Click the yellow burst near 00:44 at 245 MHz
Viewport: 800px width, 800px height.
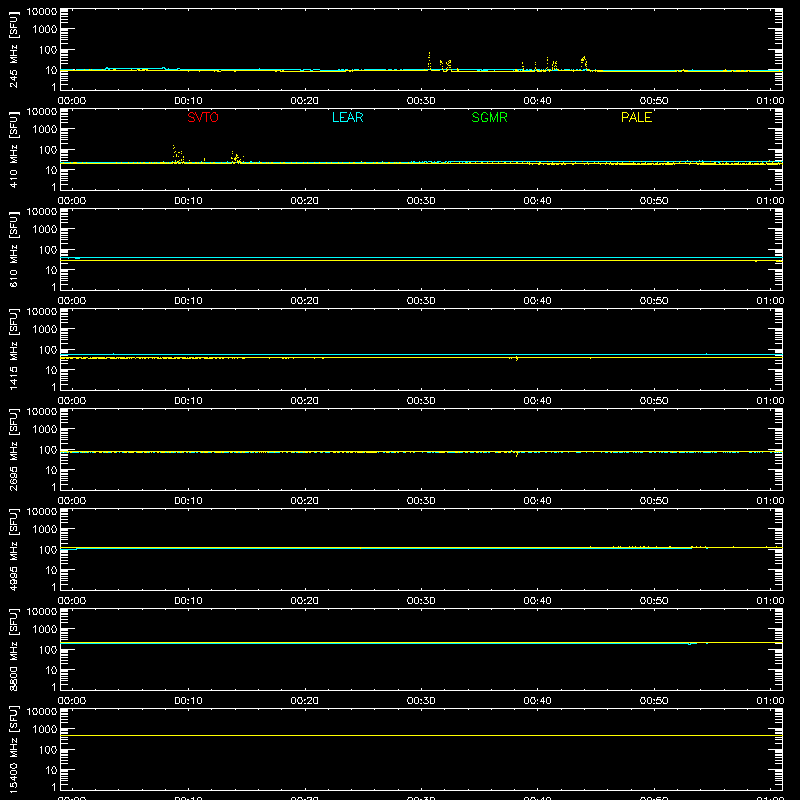pyautogui.click(x=584, y=63)
